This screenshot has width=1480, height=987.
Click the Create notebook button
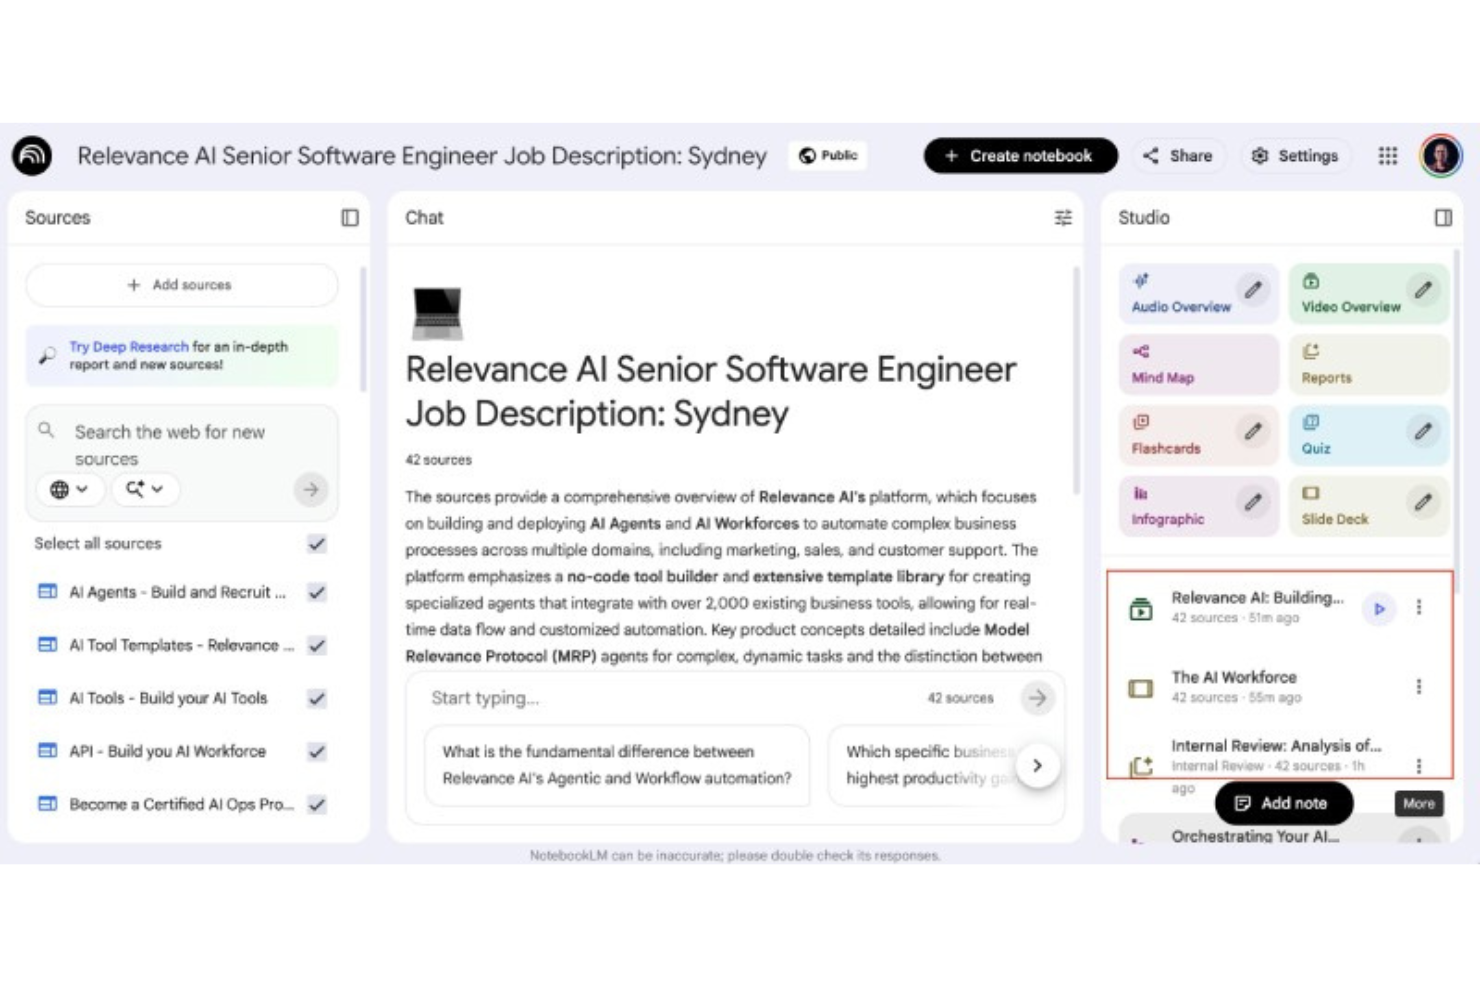(1020, 156)
